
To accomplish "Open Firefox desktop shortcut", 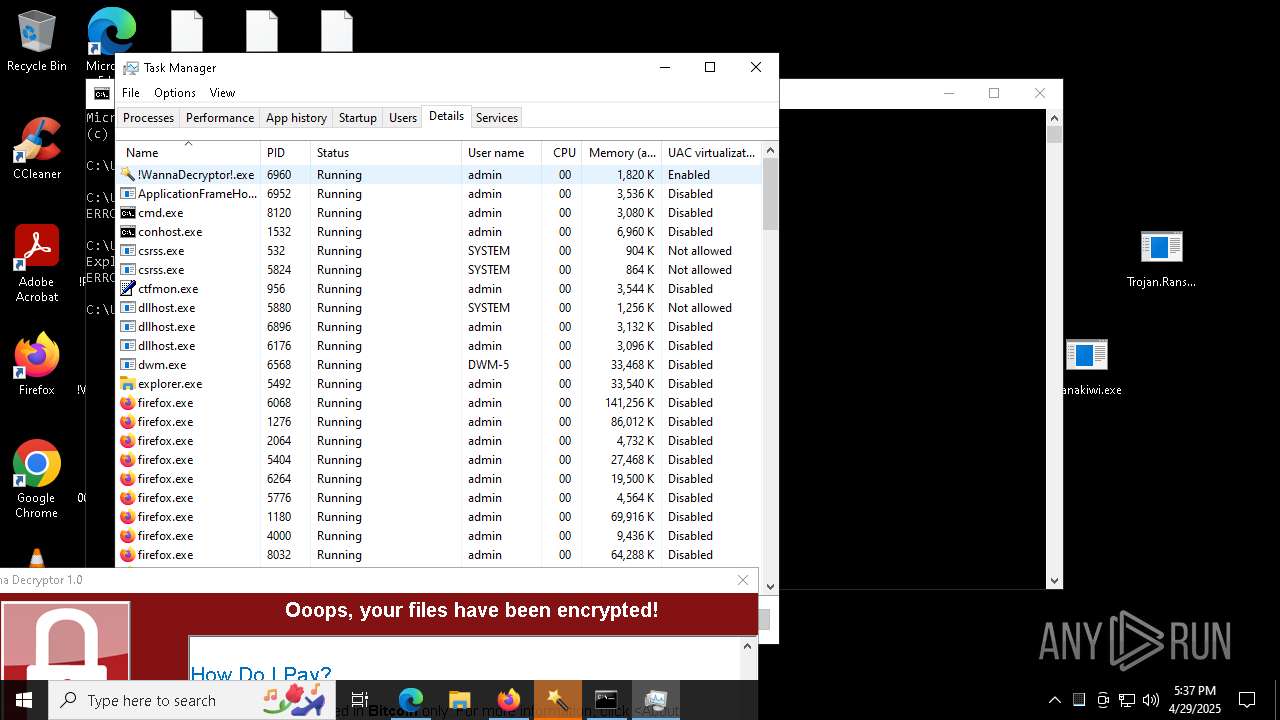I will tap(37, 365).
